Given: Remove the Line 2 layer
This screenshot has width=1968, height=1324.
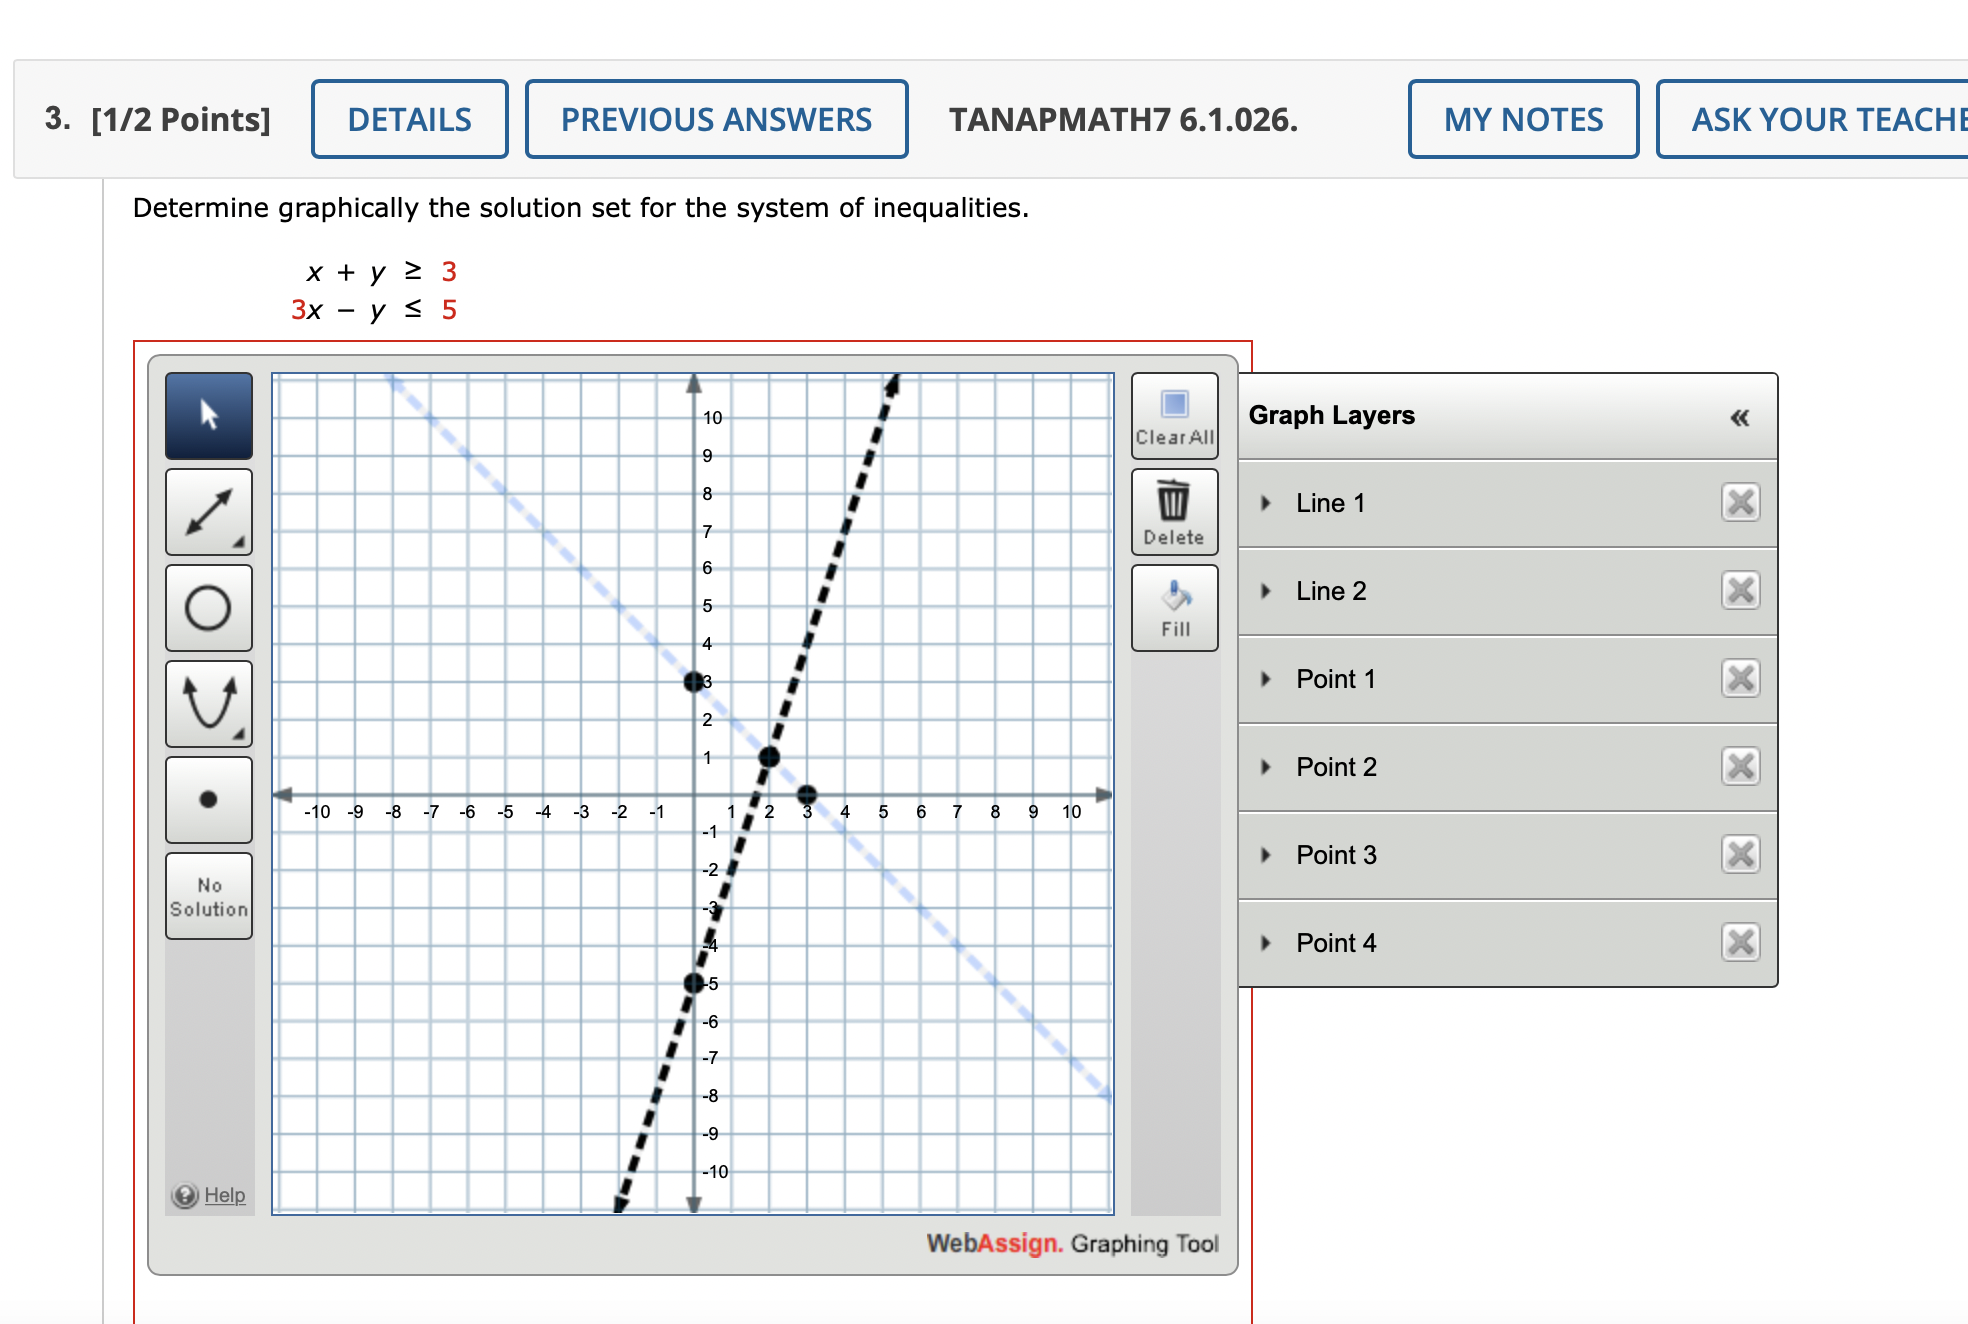Looking at the screenshot, I should pos(1740,591).
